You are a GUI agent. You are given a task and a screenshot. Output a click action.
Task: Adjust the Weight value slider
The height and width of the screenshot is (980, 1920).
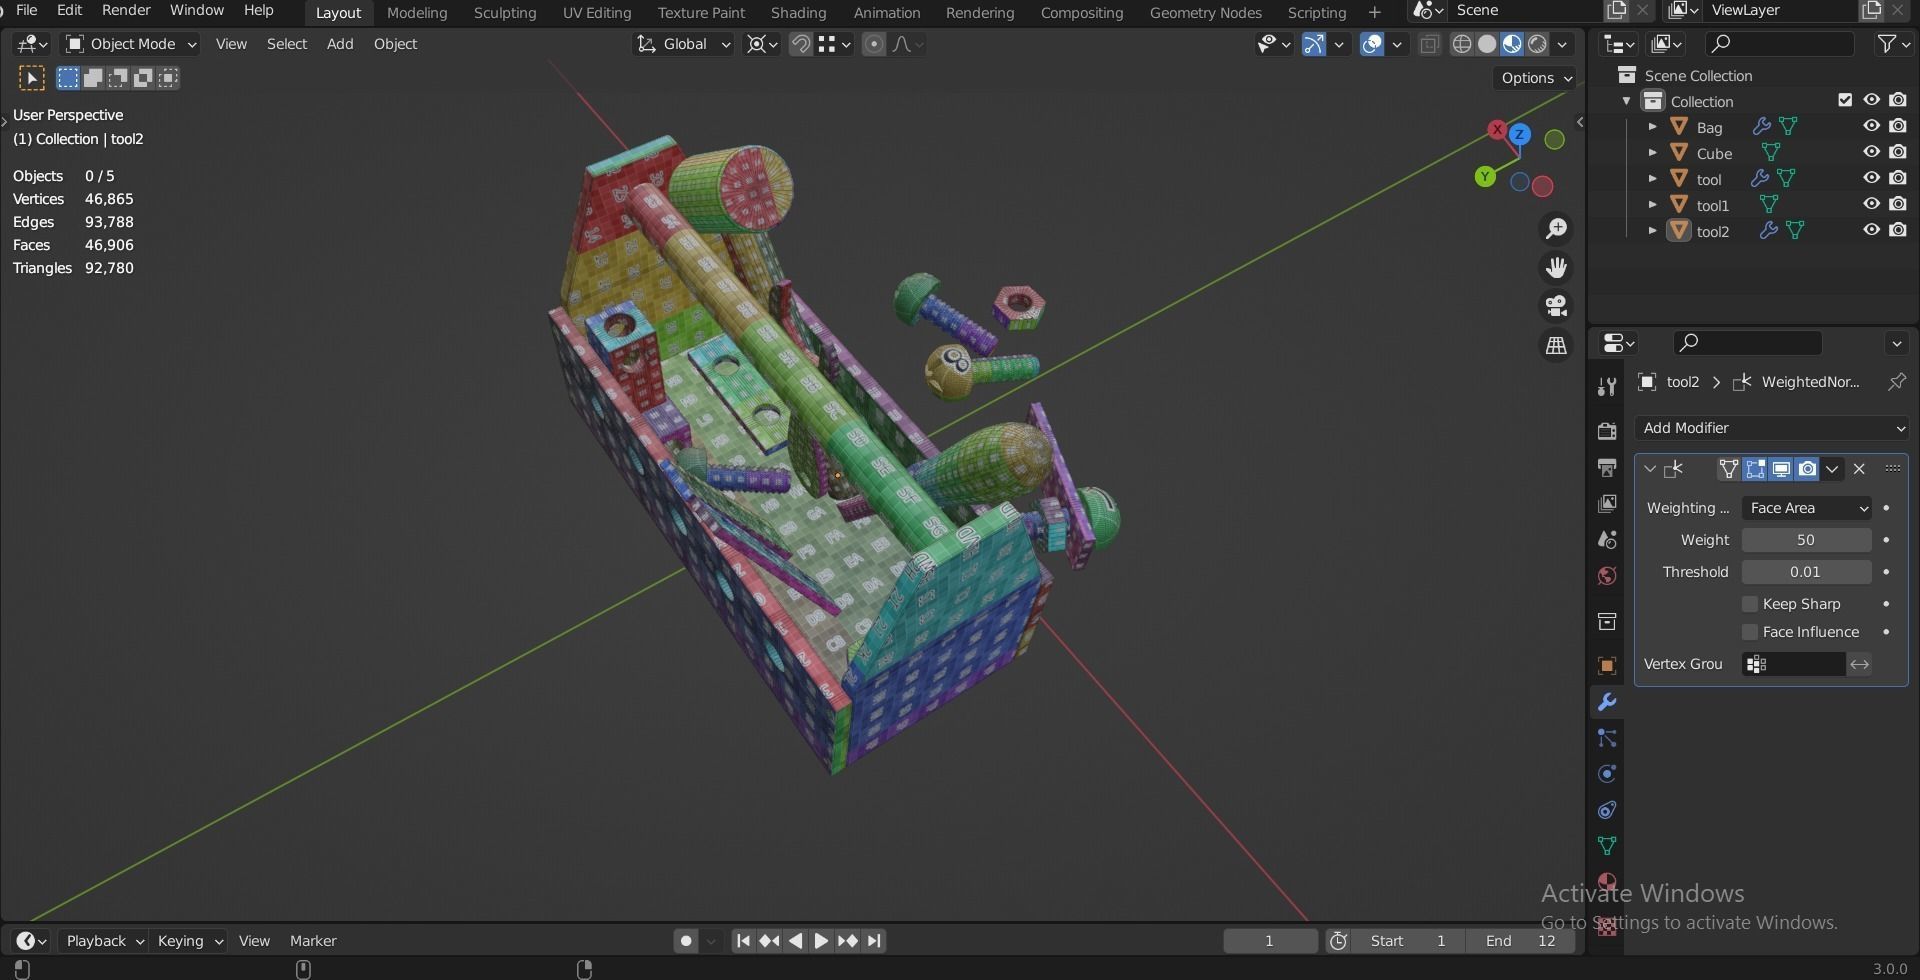1806,540
